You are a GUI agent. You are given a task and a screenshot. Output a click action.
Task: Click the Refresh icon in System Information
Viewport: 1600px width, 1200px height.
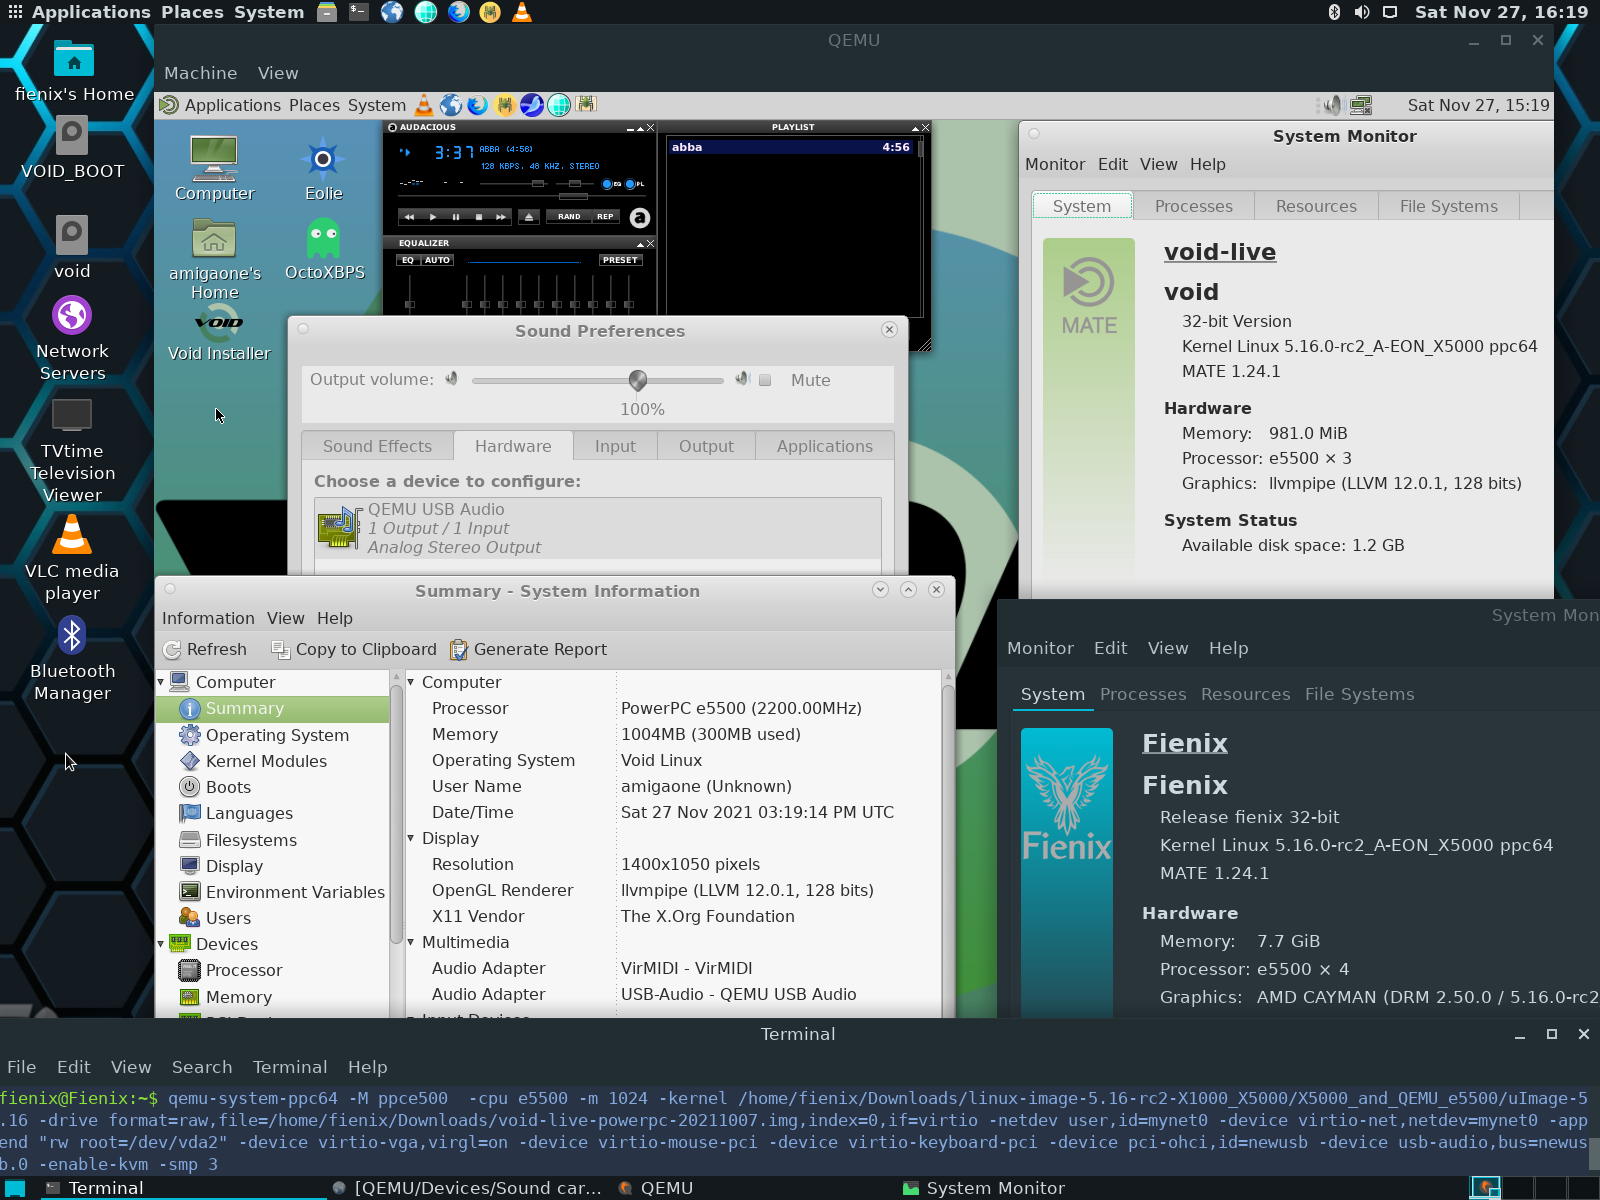(172, 650)
